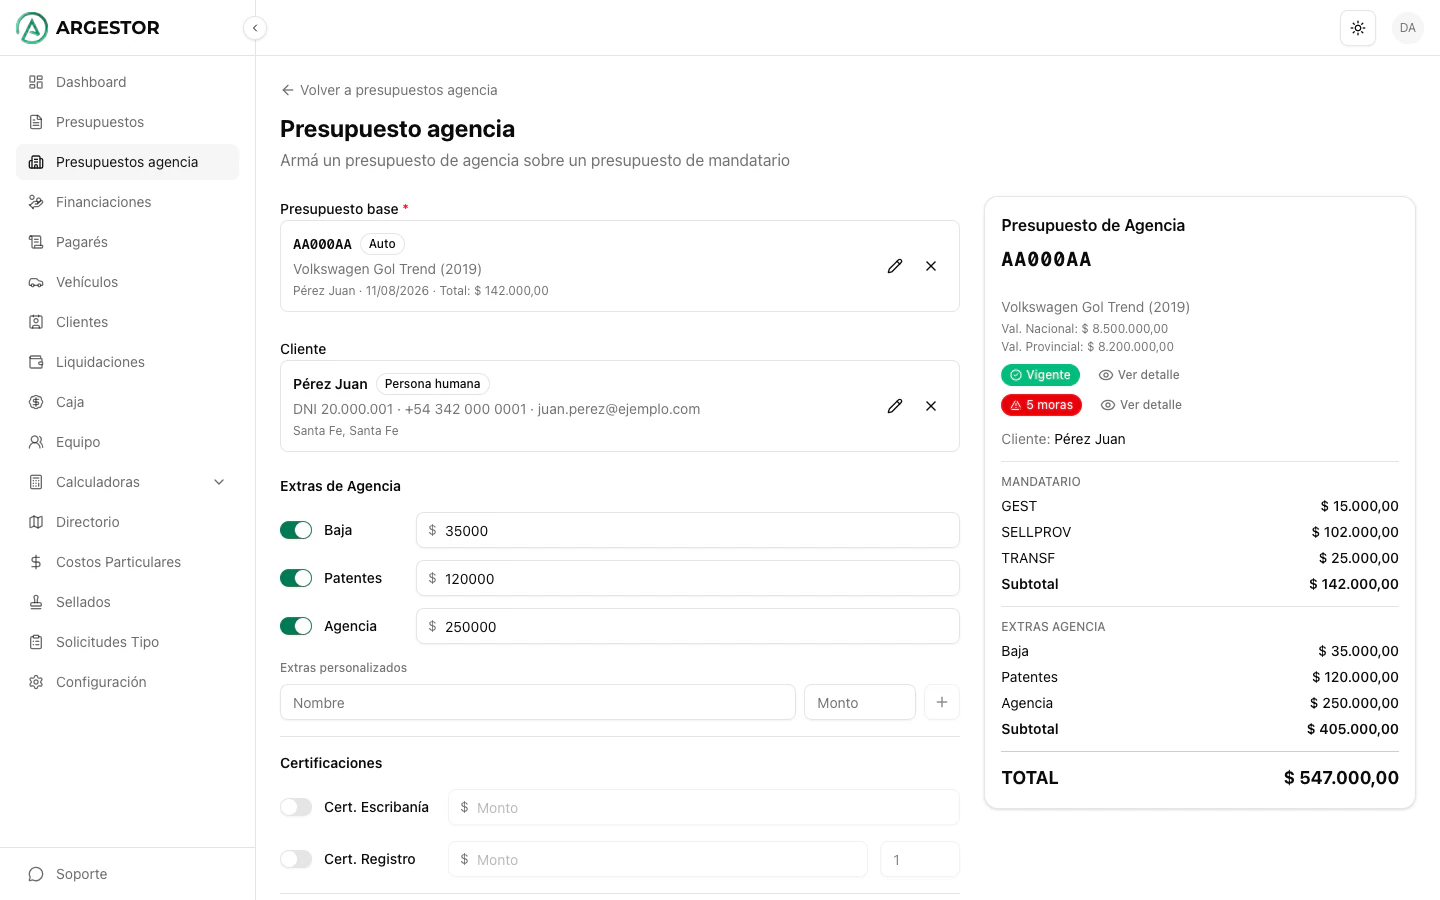Image resolution: width=1440 pixels, height=900 pixels.
Task: Click the Sellados stamp icon
Action: 36,602
